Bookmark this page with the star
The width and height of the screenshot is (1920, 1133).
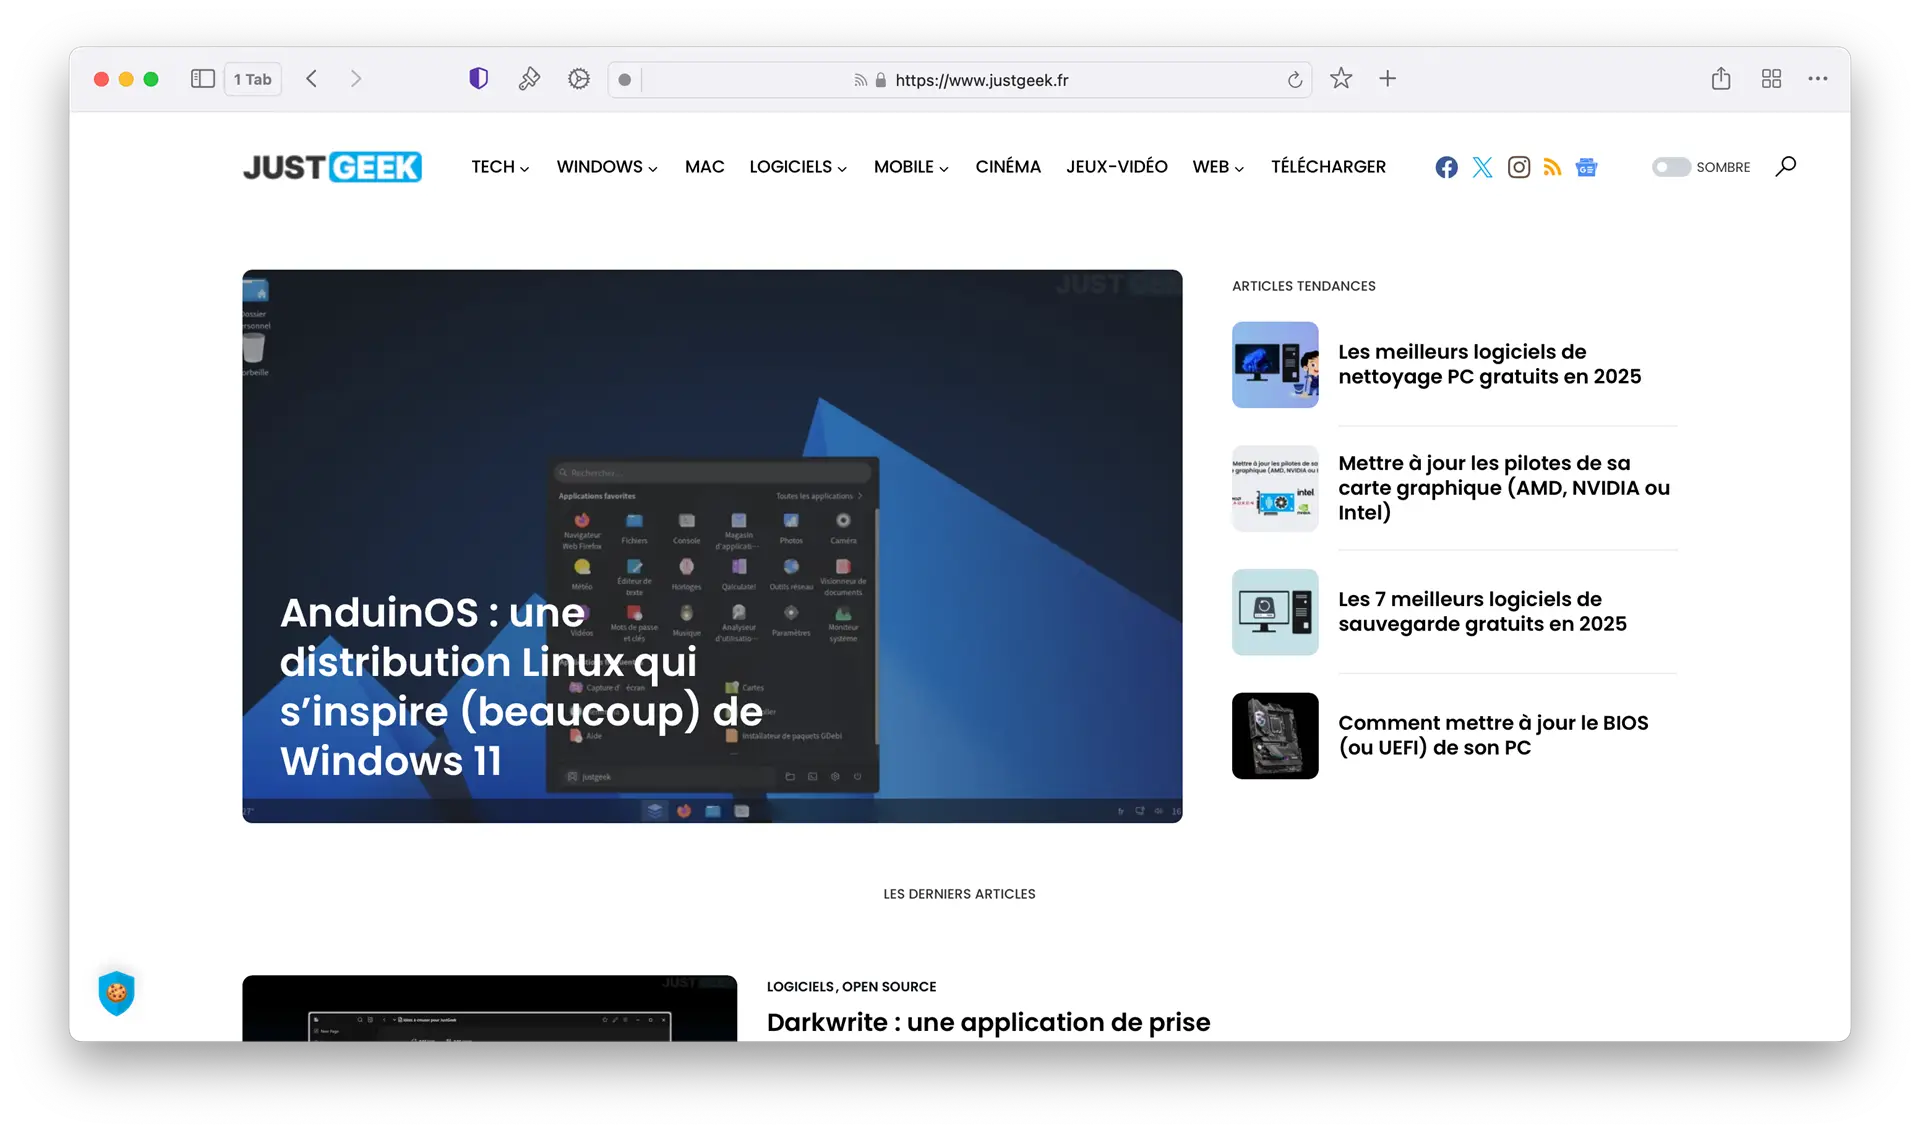click(x=1341, y=79)
